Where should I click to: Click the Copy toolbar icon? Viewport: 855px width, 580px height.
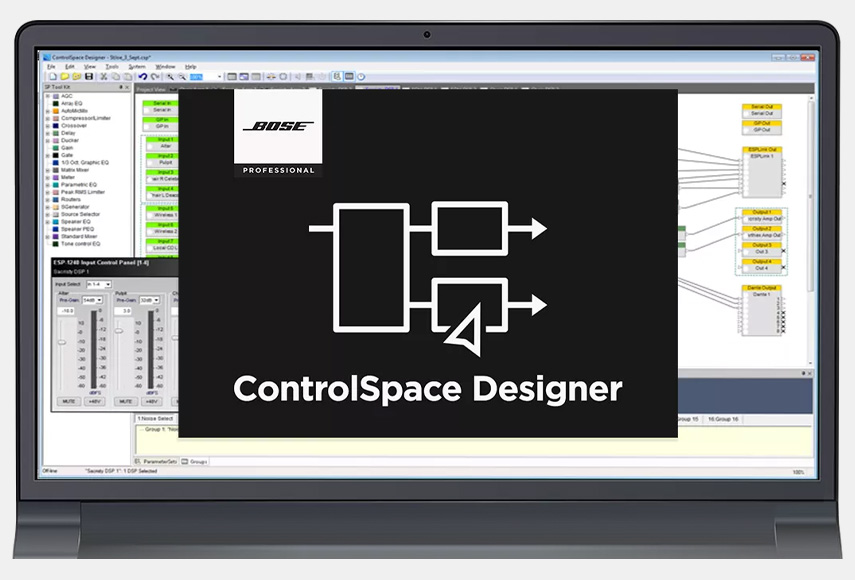[116, 77]
